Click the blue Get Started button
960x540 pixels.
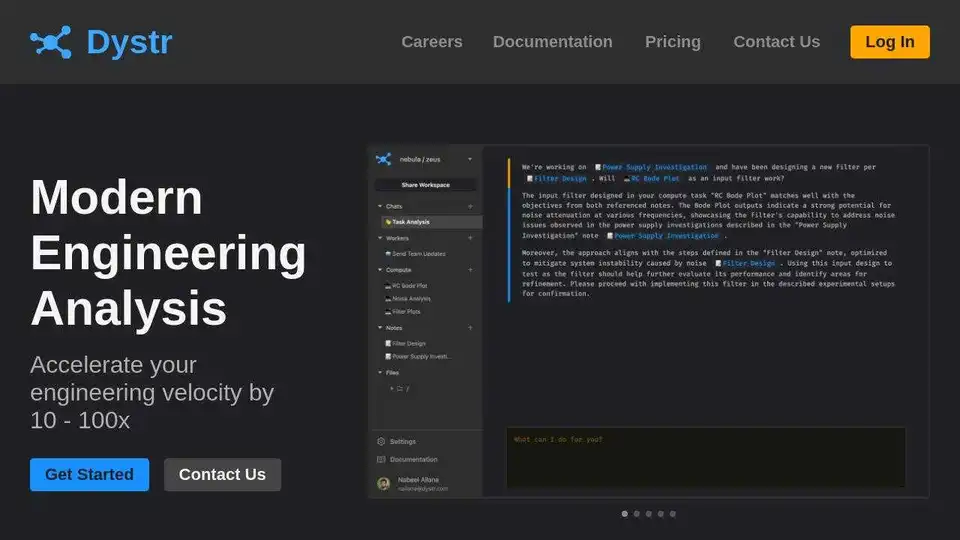(x=89, y=474)
